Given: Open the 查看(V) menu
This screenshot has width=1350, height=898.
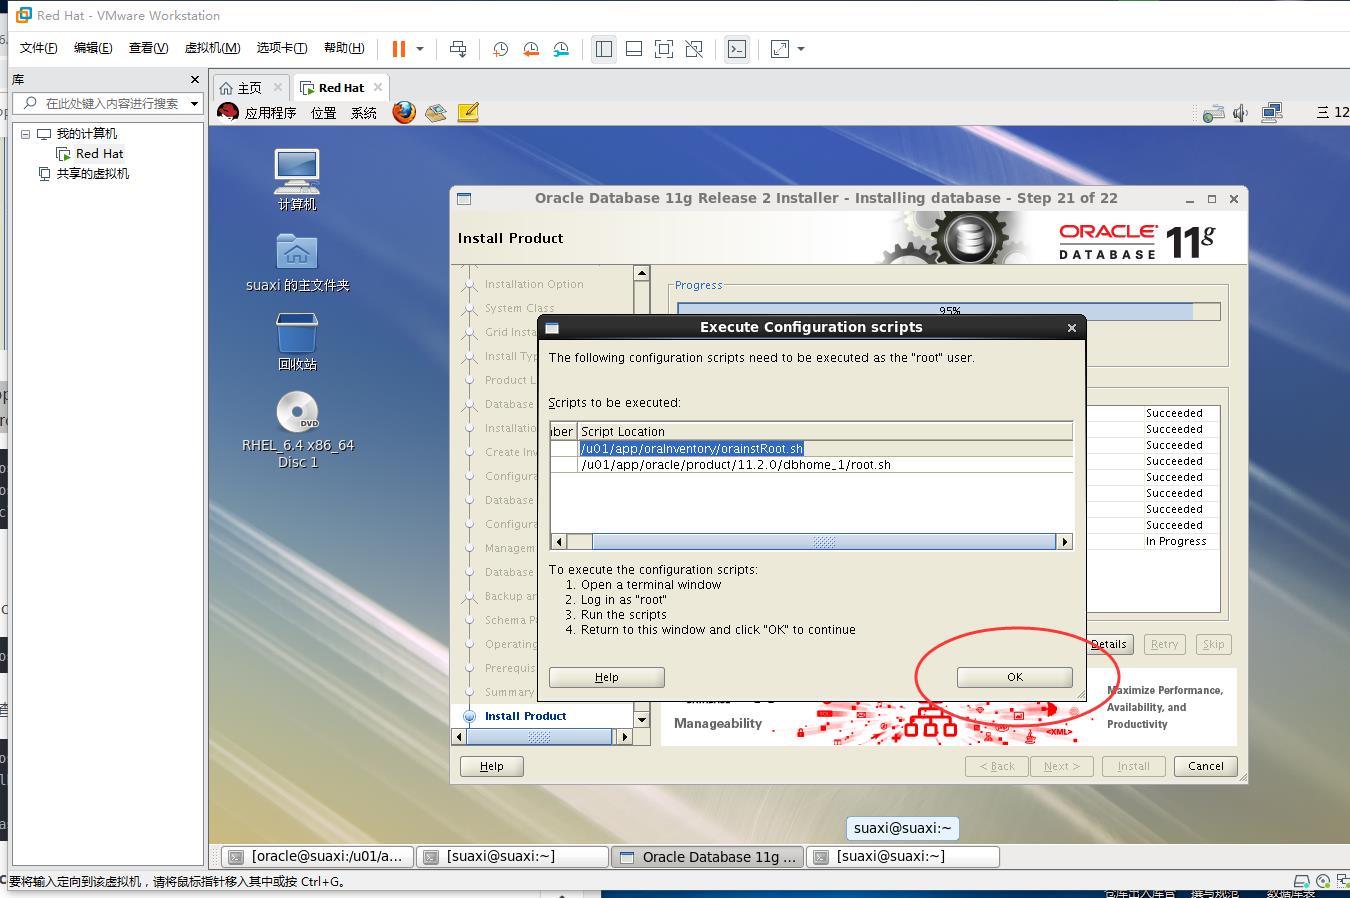Looking at the screenshot, I should click(149, 48).
